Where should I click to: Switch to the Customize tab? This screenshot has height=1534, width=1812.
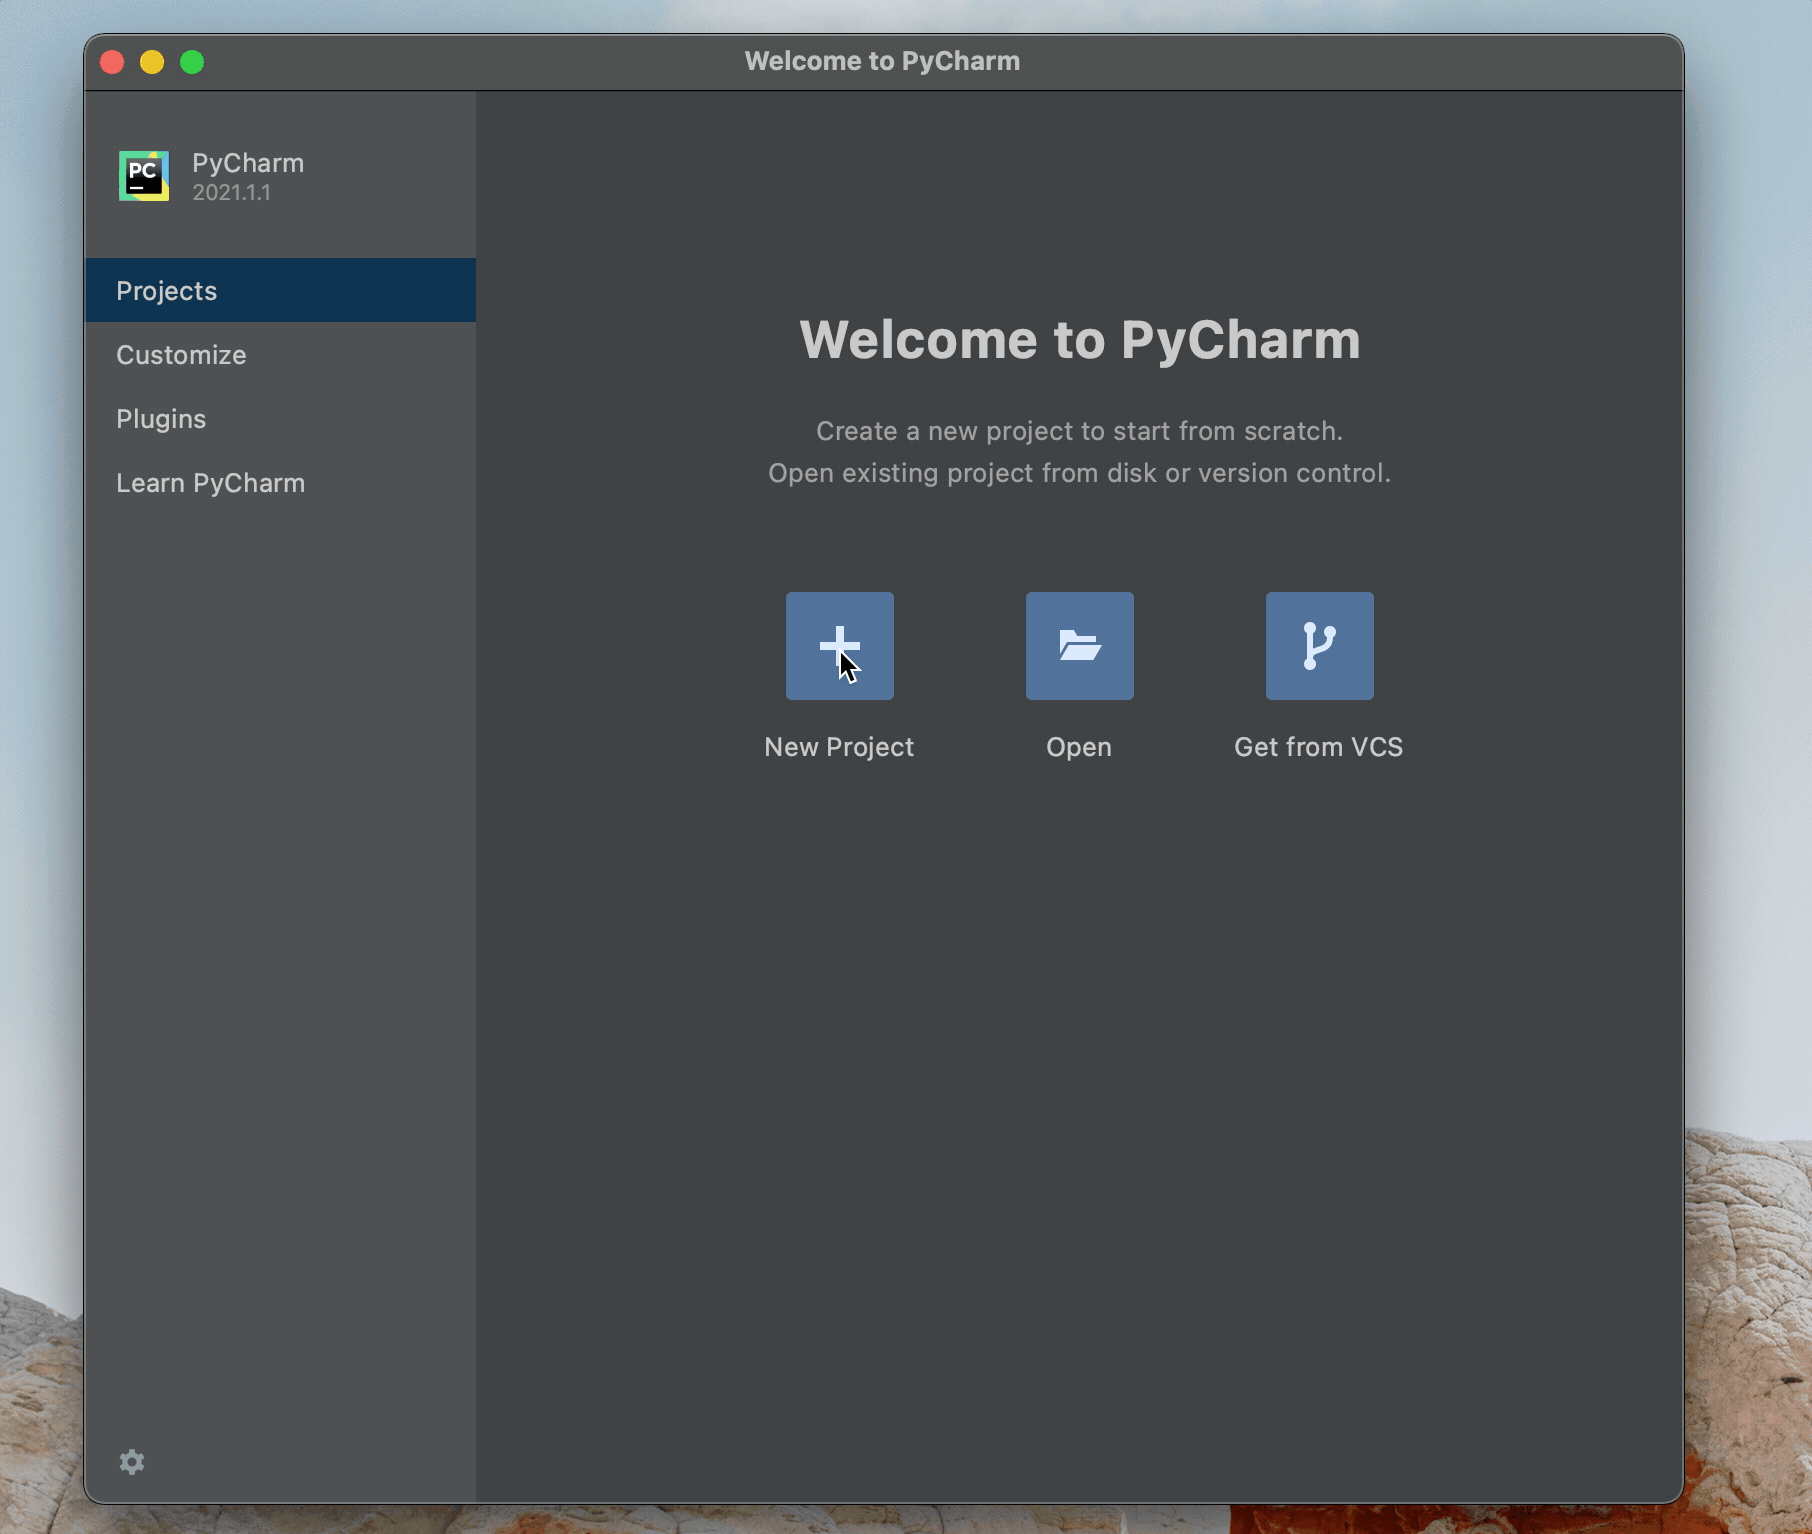(280, 354)
